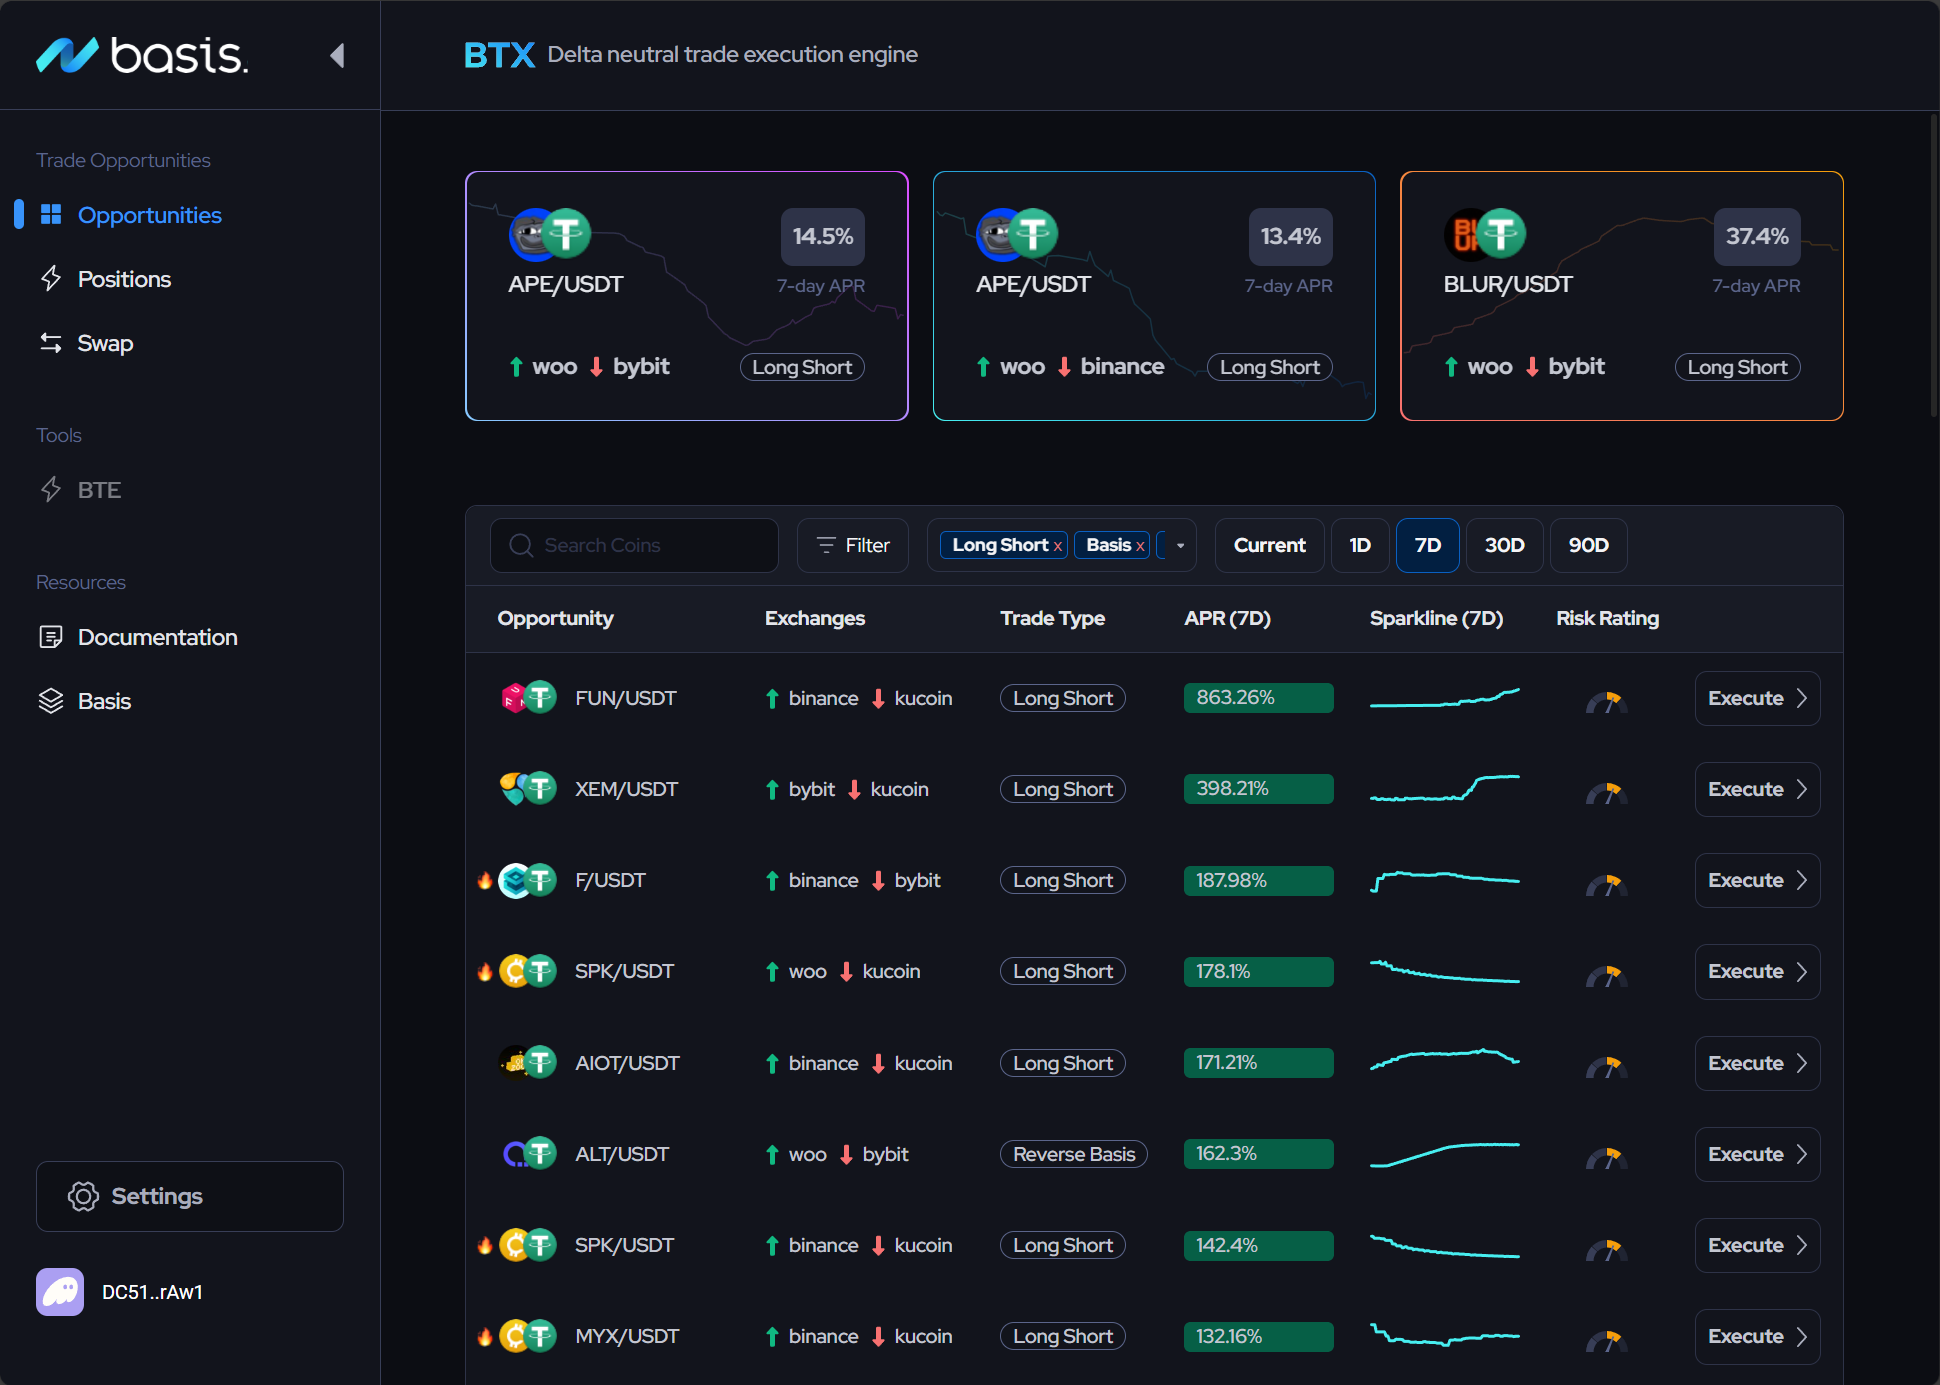Open the BTE tool
Screen dimensions: 1940x1385
99,490
